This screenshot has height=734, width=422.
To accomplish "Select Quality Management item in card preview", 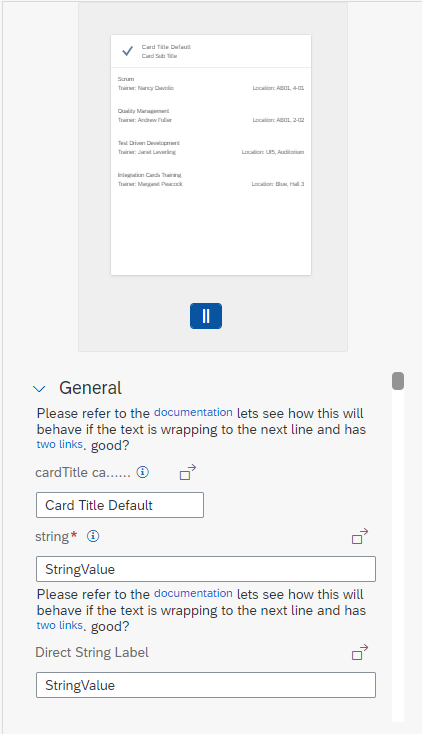I will (211, 116).
